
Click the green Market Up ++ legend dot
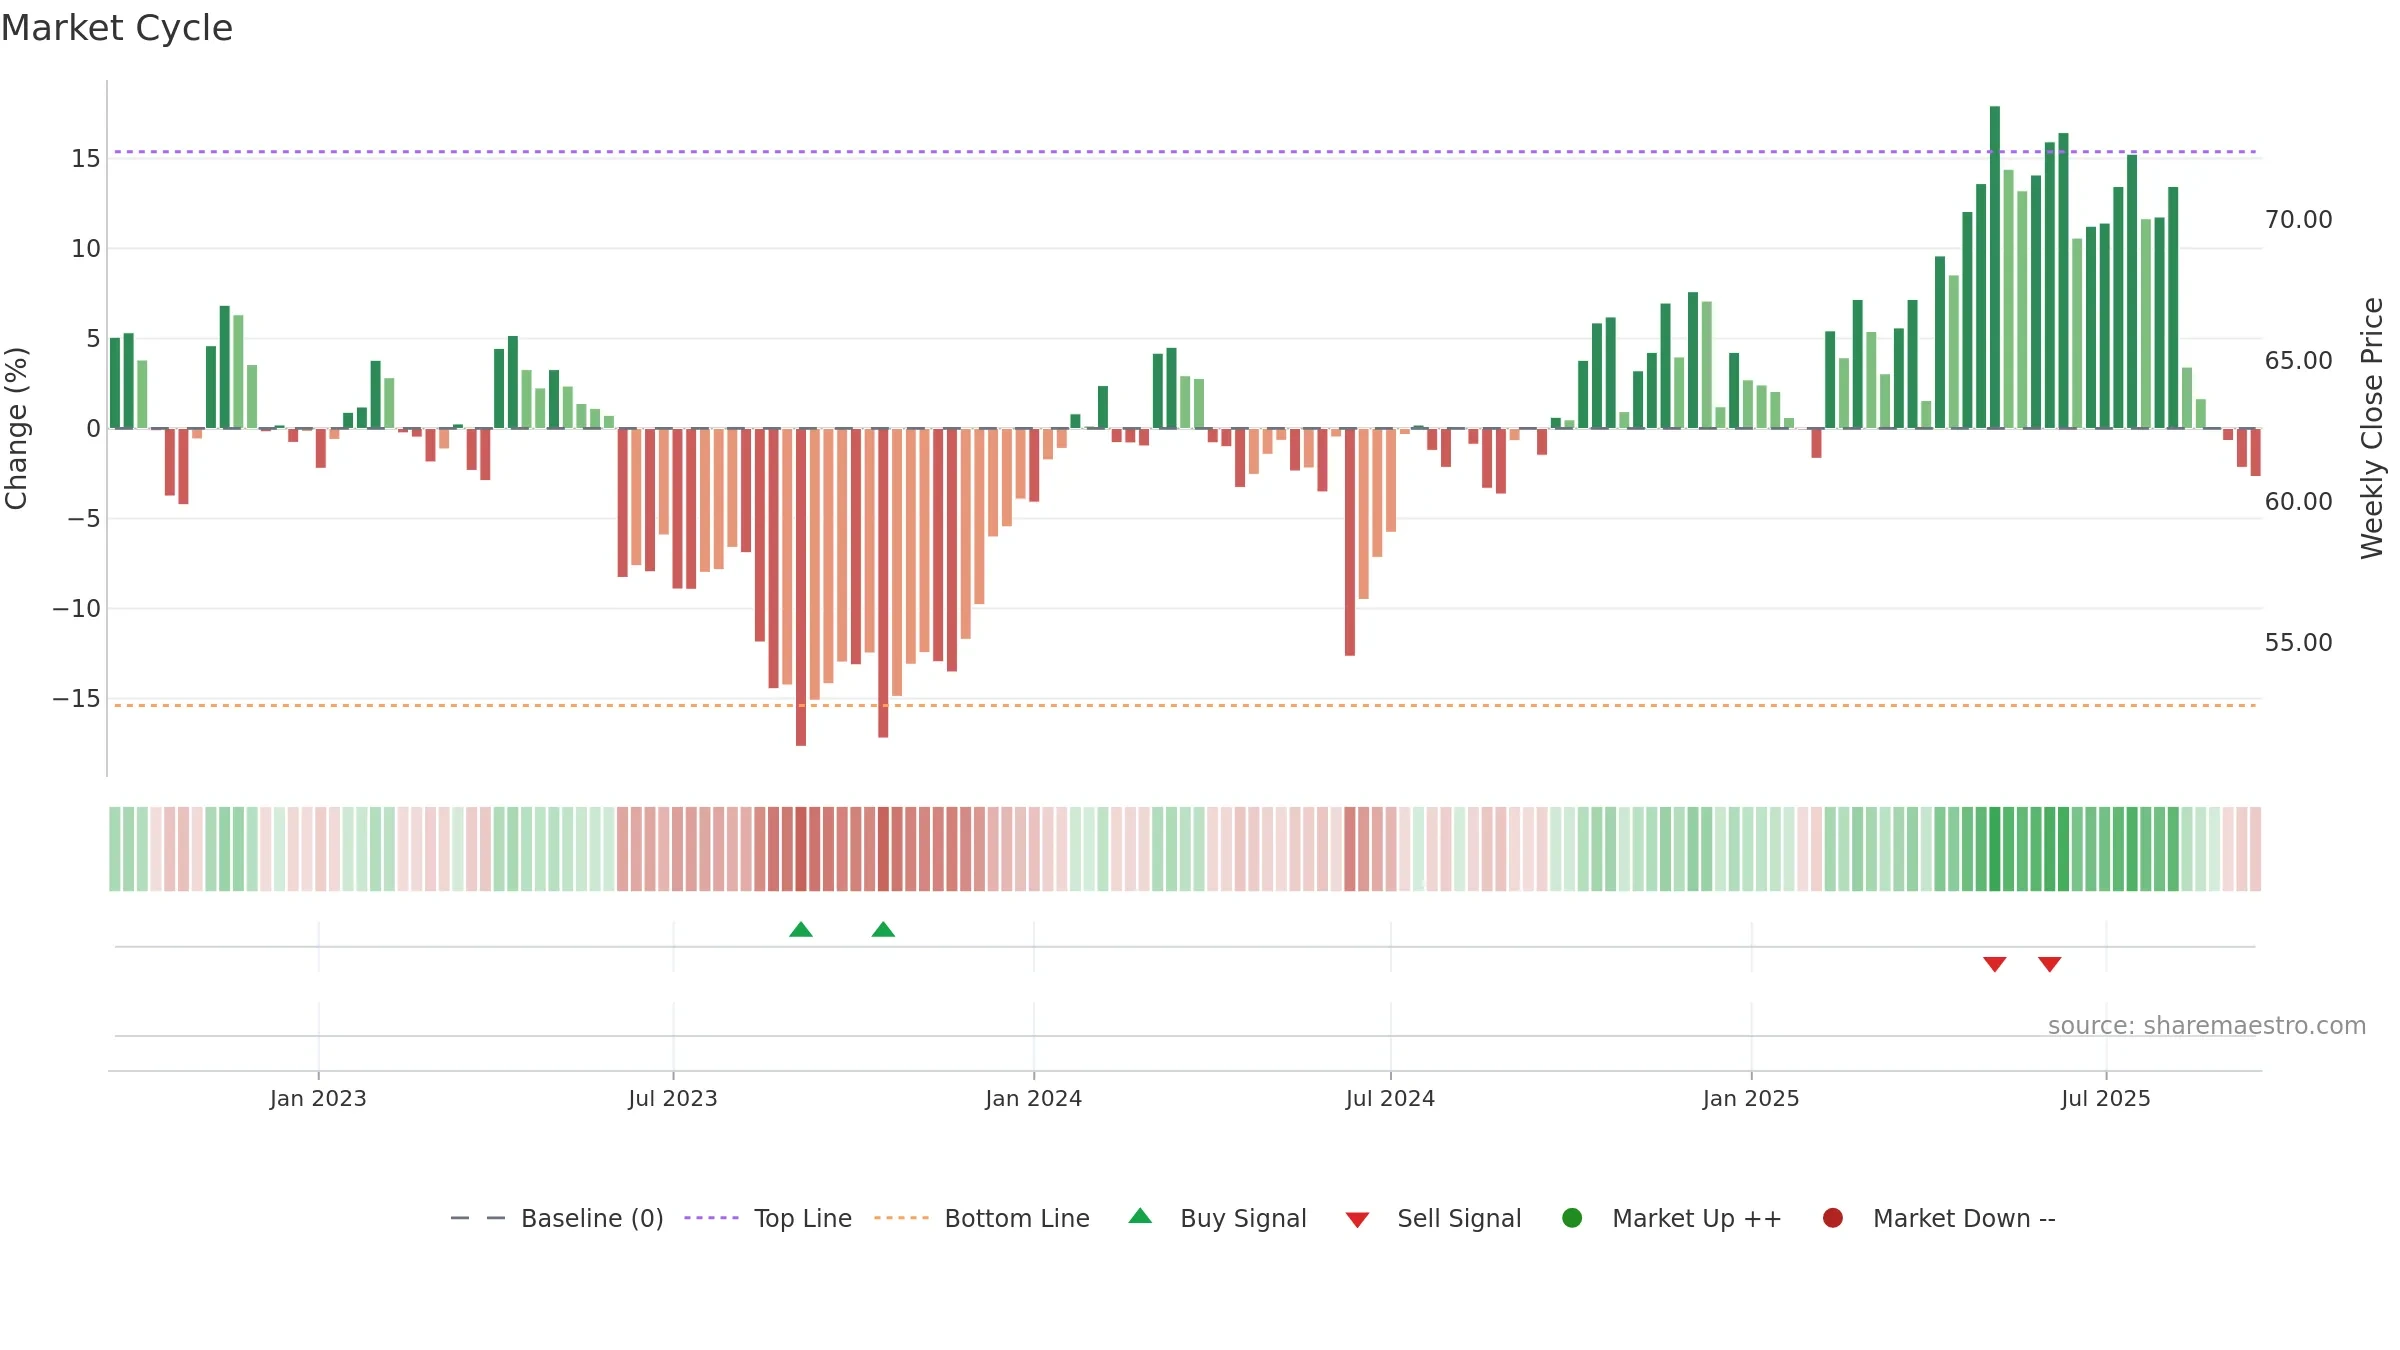[1572, 1218]
